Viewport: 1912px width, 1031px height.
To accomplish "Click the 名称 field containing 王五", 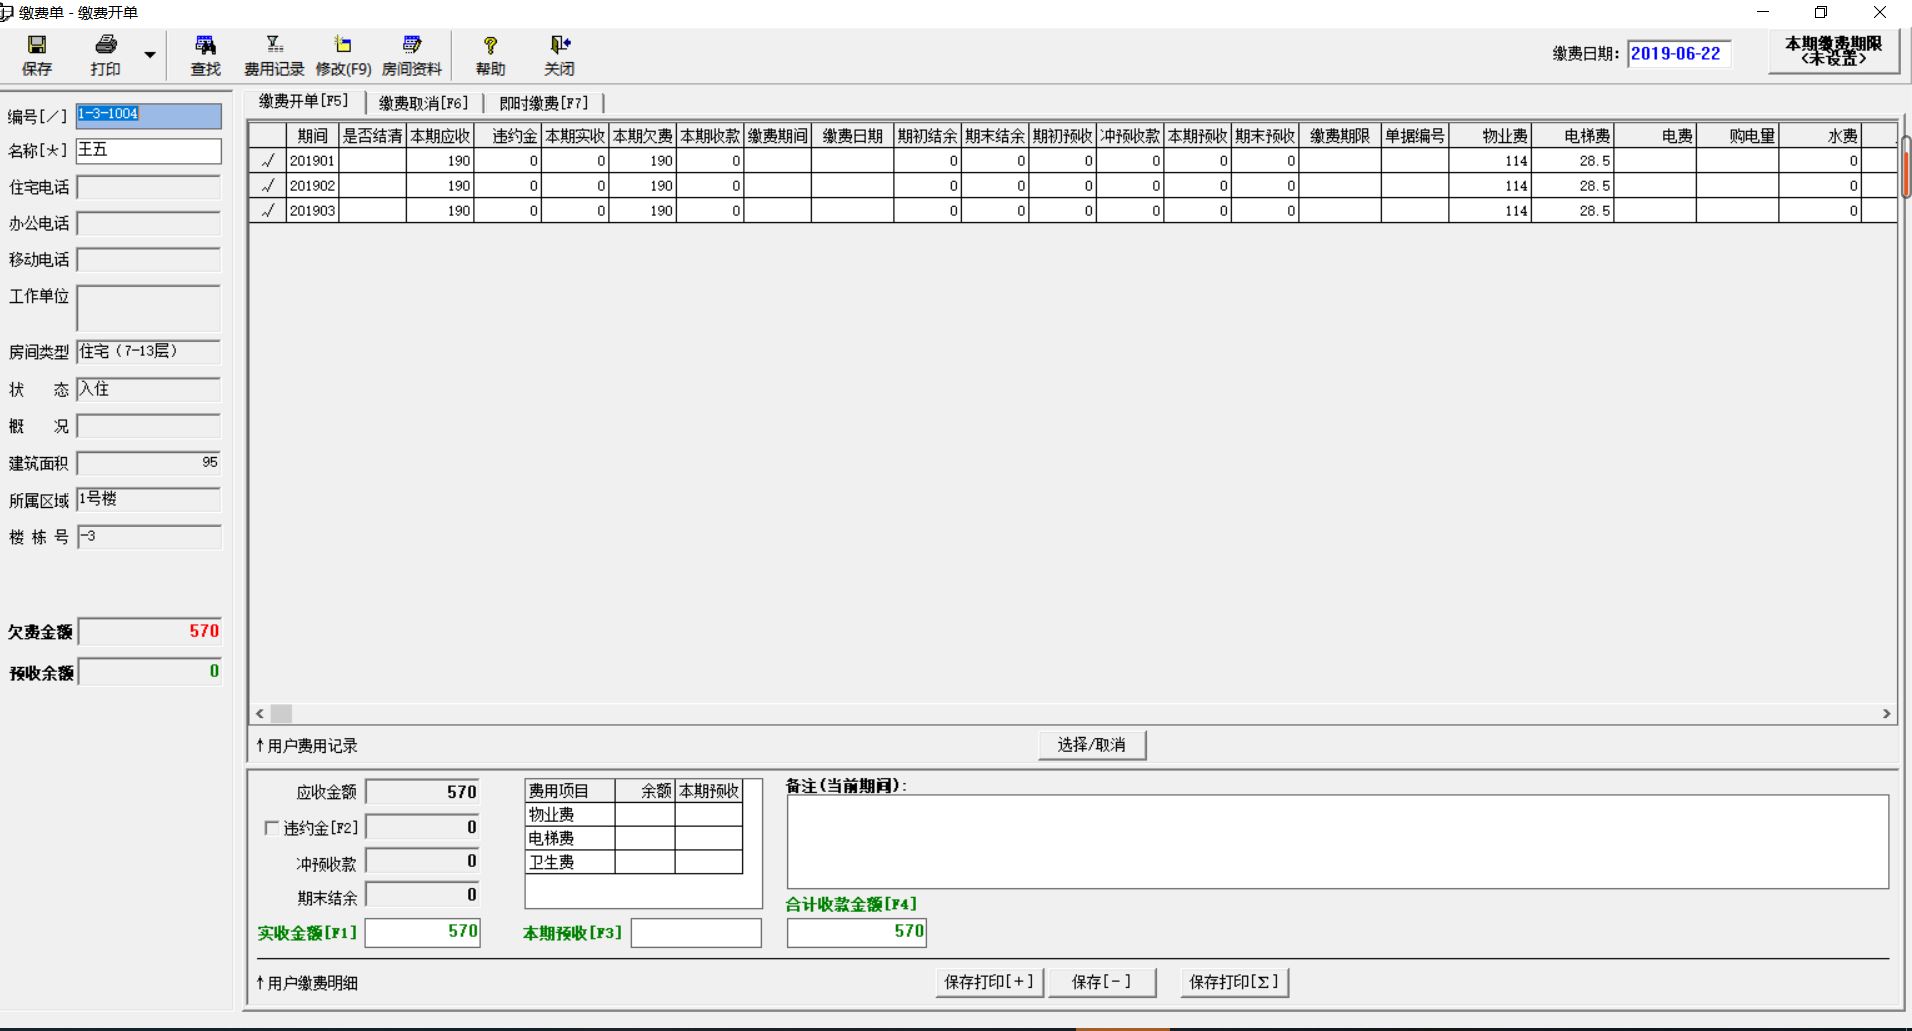I will pyautogui.click(x=149, y=151).
